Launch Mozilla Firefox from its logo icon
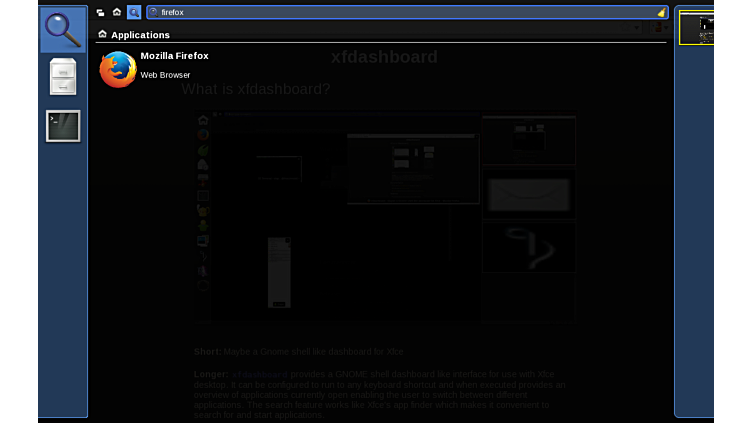 point(118,69)
